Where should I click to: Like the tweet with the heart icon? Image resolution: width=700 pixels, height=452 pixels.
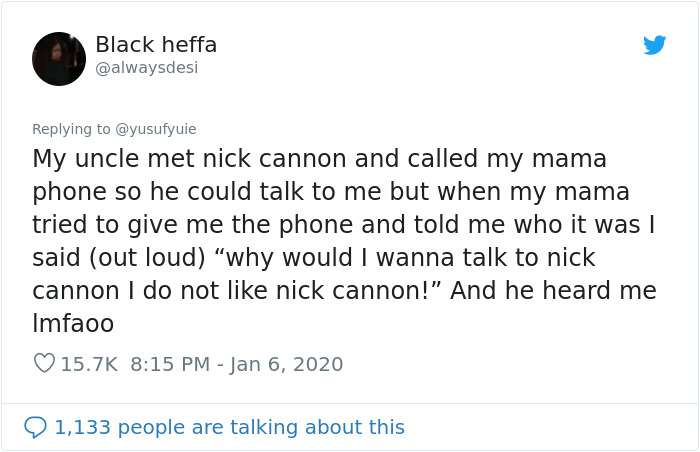44,364
